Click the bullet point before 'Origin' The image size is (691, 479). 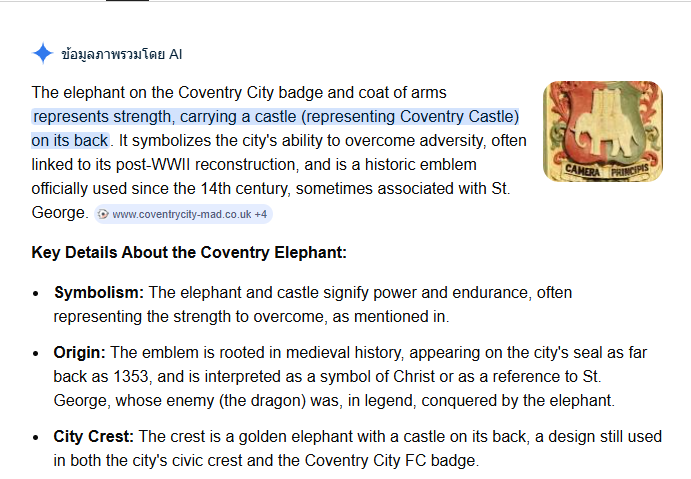[37, 354]
